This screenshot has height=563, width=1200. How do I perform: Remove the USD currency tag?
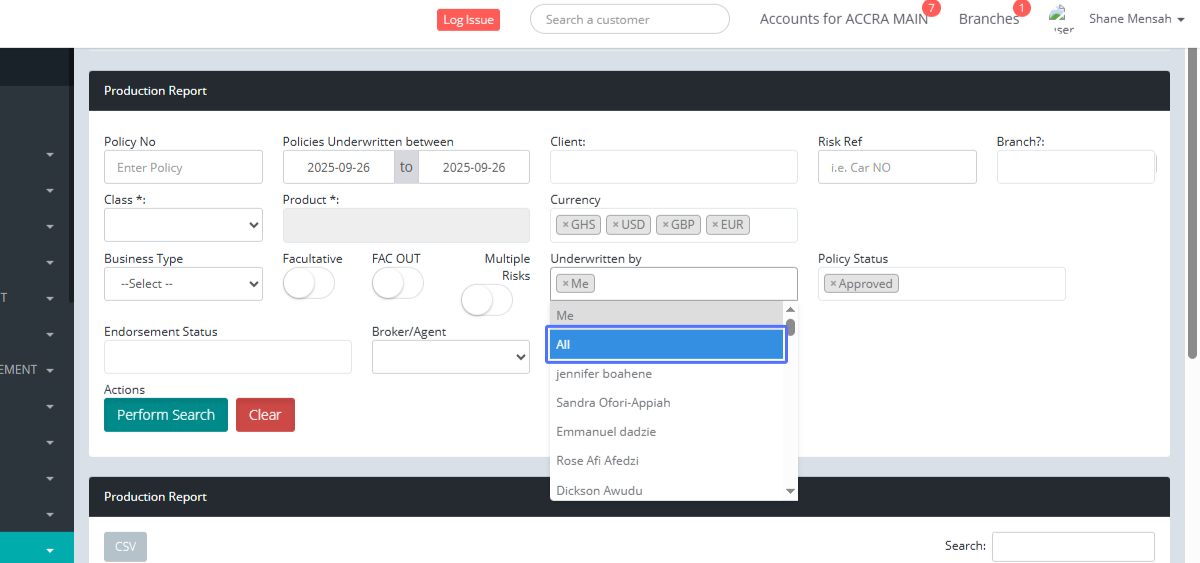tap(615, 225)
